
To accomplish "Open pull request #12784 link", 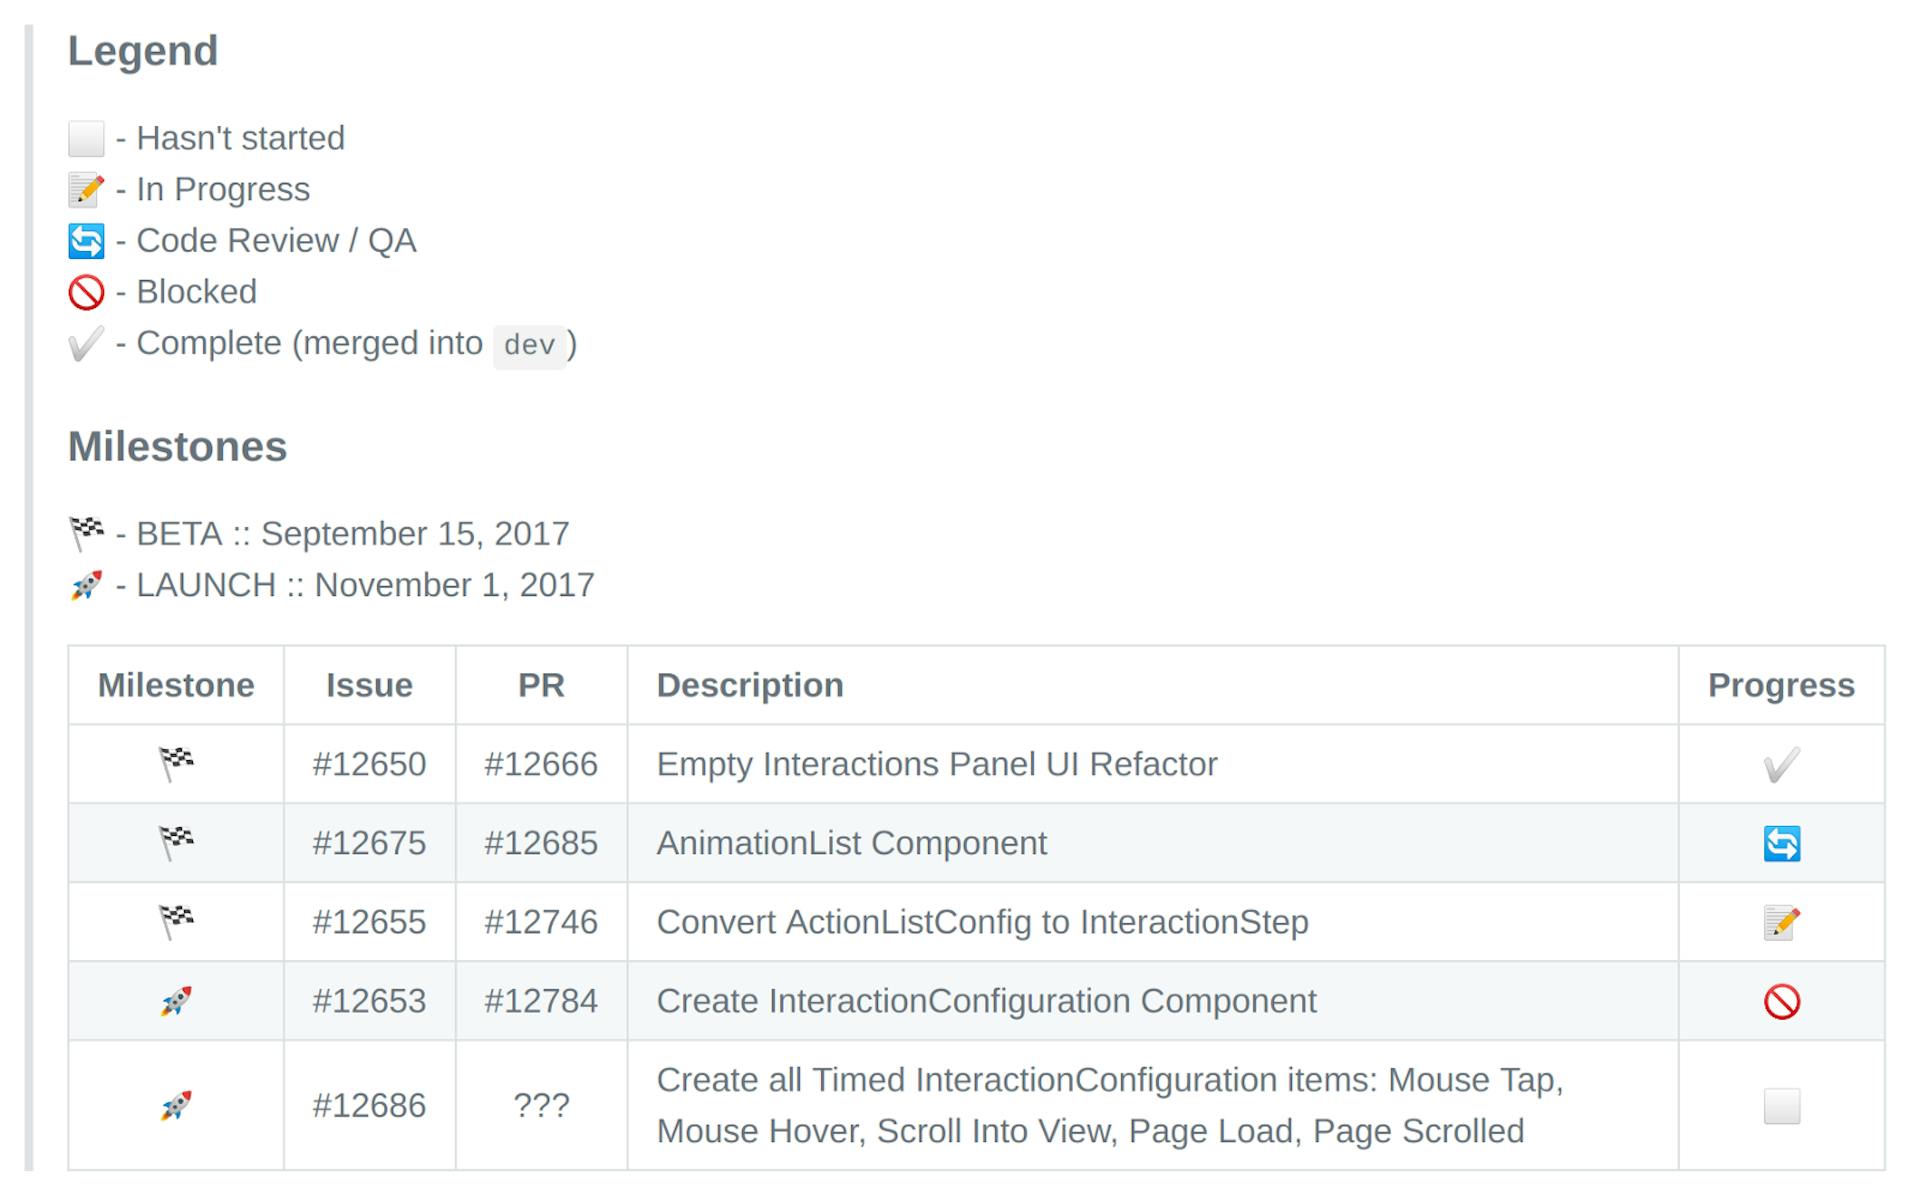I will click(x=541, y=1001).
